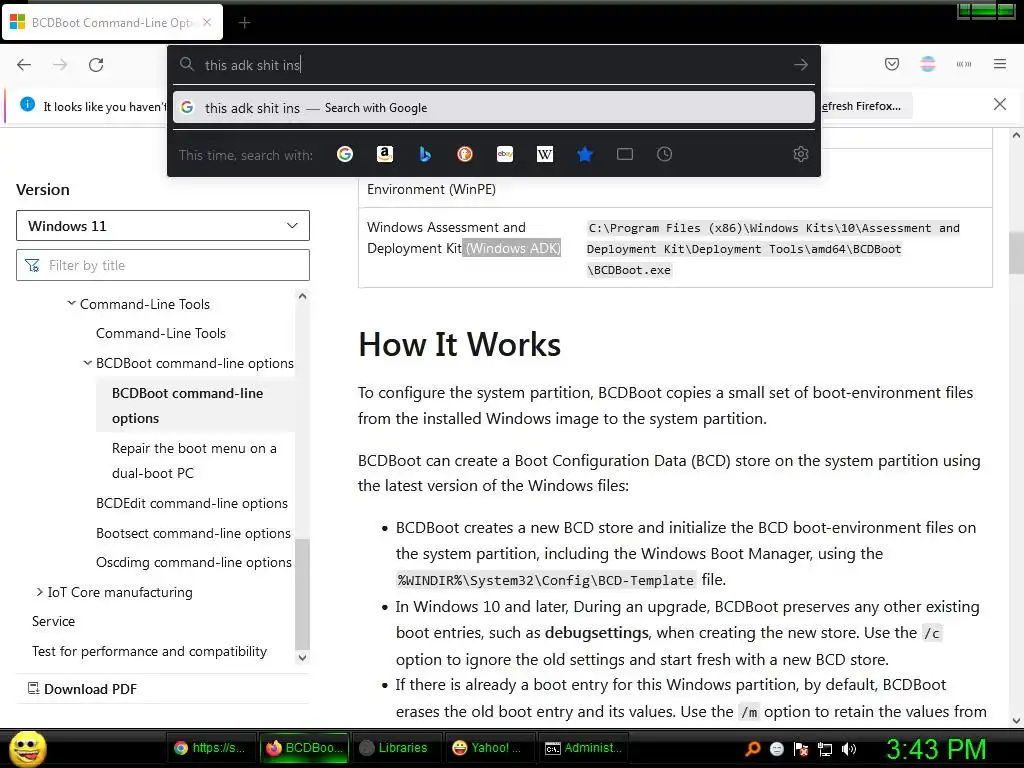Search this time with Google

point(345,154)
